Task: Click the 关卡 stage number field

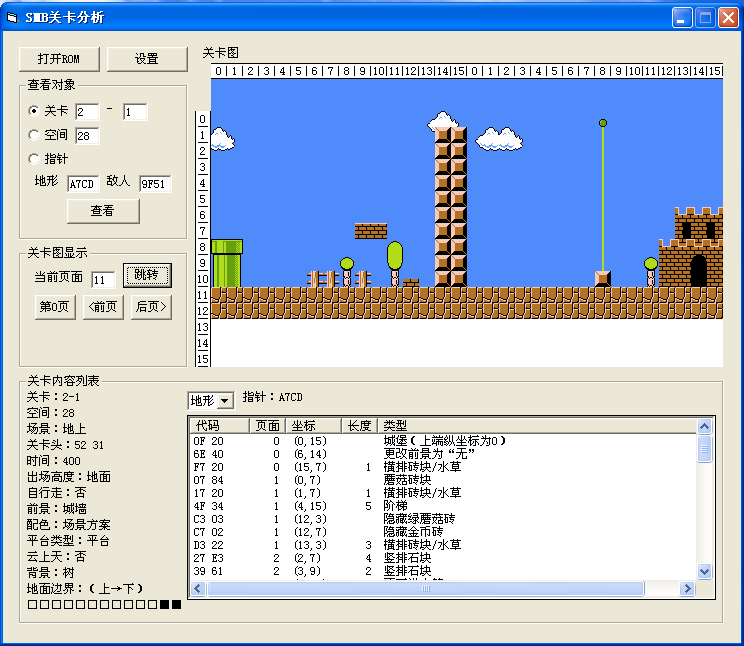Action: pyautogui.click(x=135, y=112)
